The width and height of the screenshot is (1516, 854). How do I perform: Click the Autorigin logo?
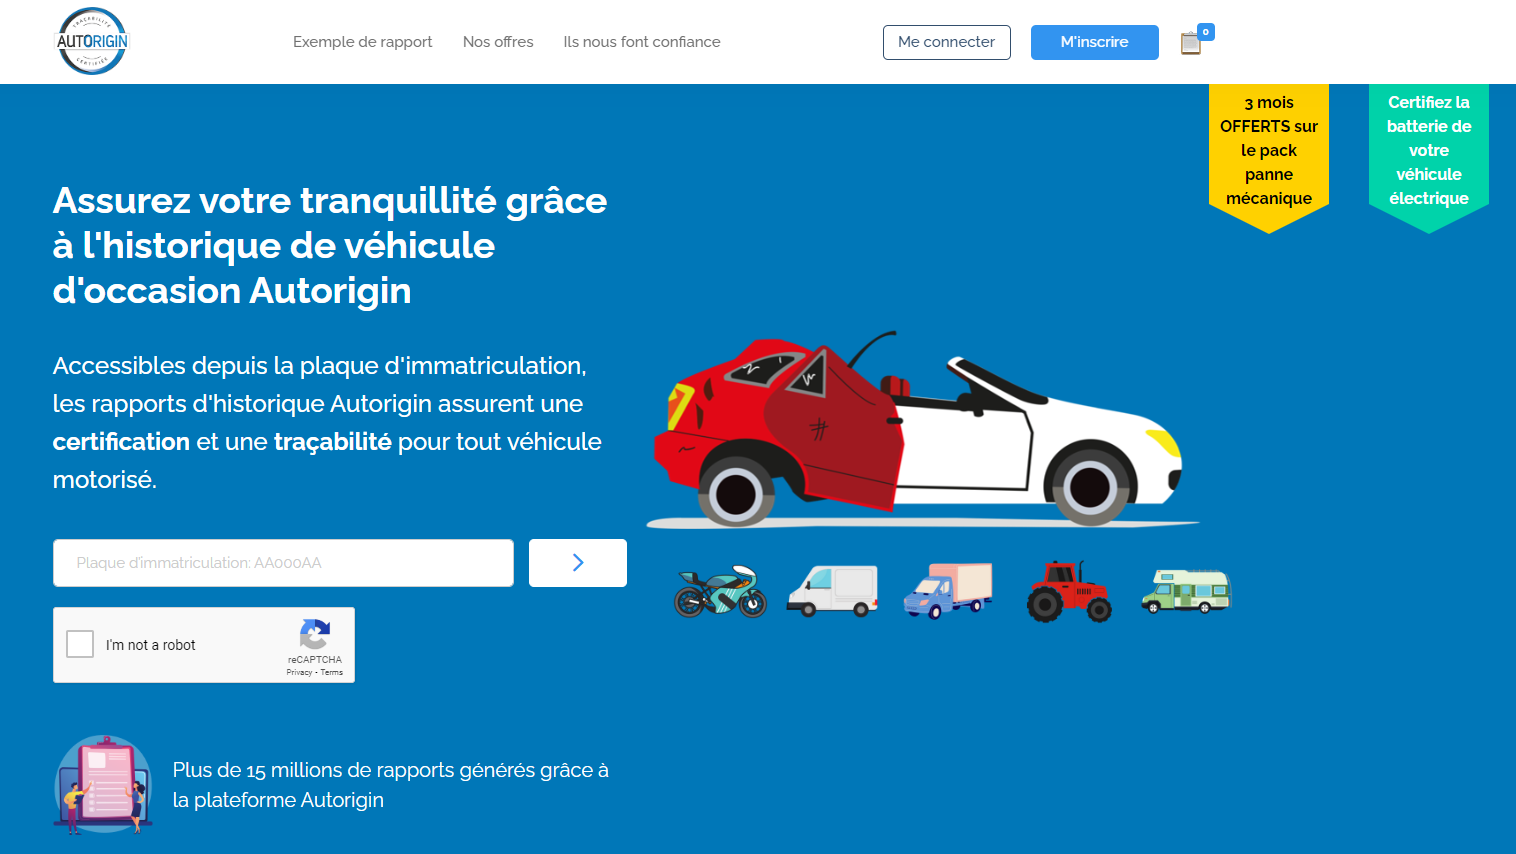tap(92, 41)
